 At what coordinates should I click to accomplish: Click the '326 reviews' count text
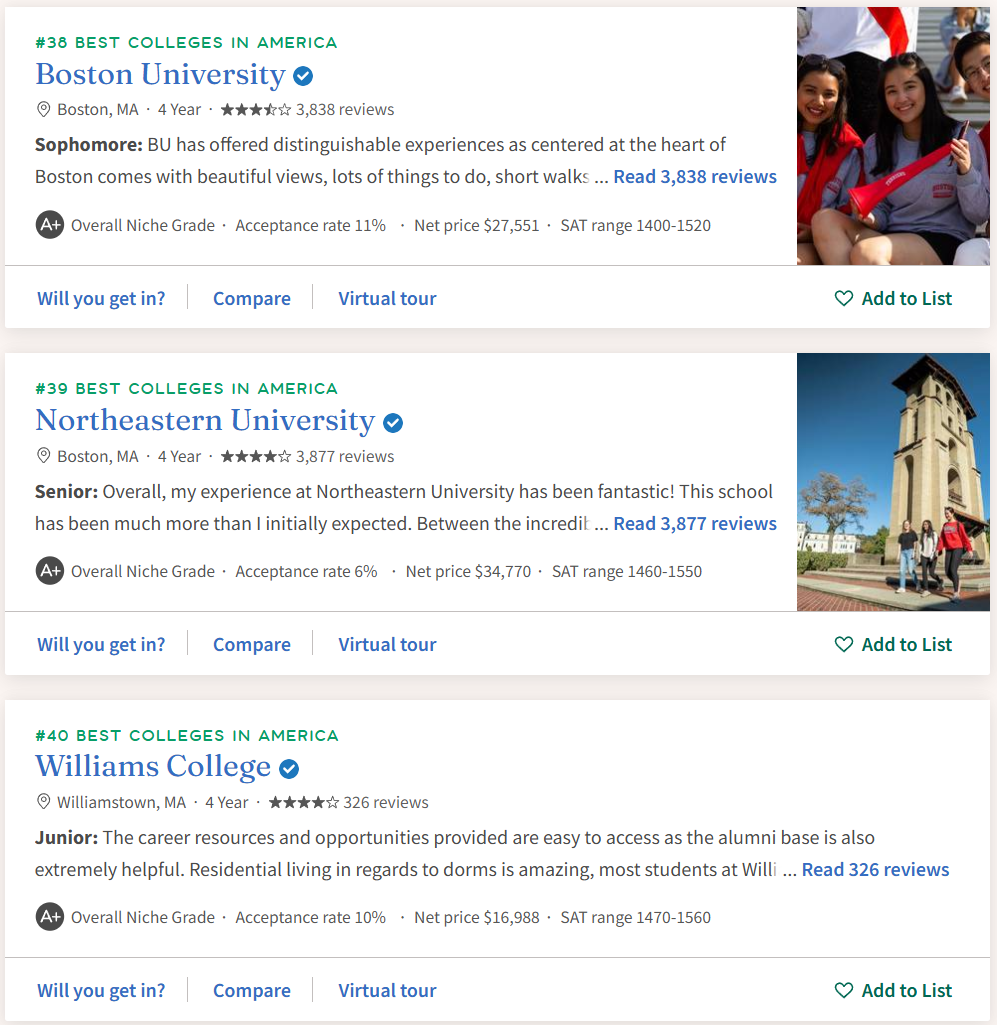point(386,802)
